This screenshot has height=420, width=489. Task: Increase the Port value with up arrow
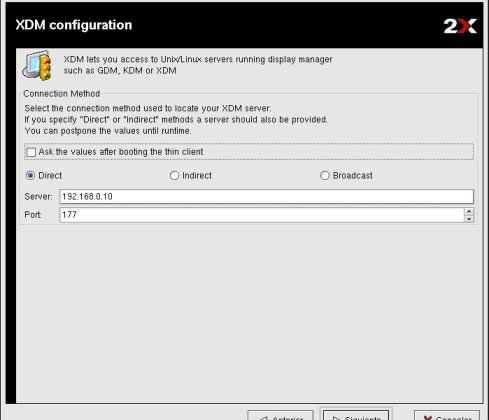tap(469, 211)
